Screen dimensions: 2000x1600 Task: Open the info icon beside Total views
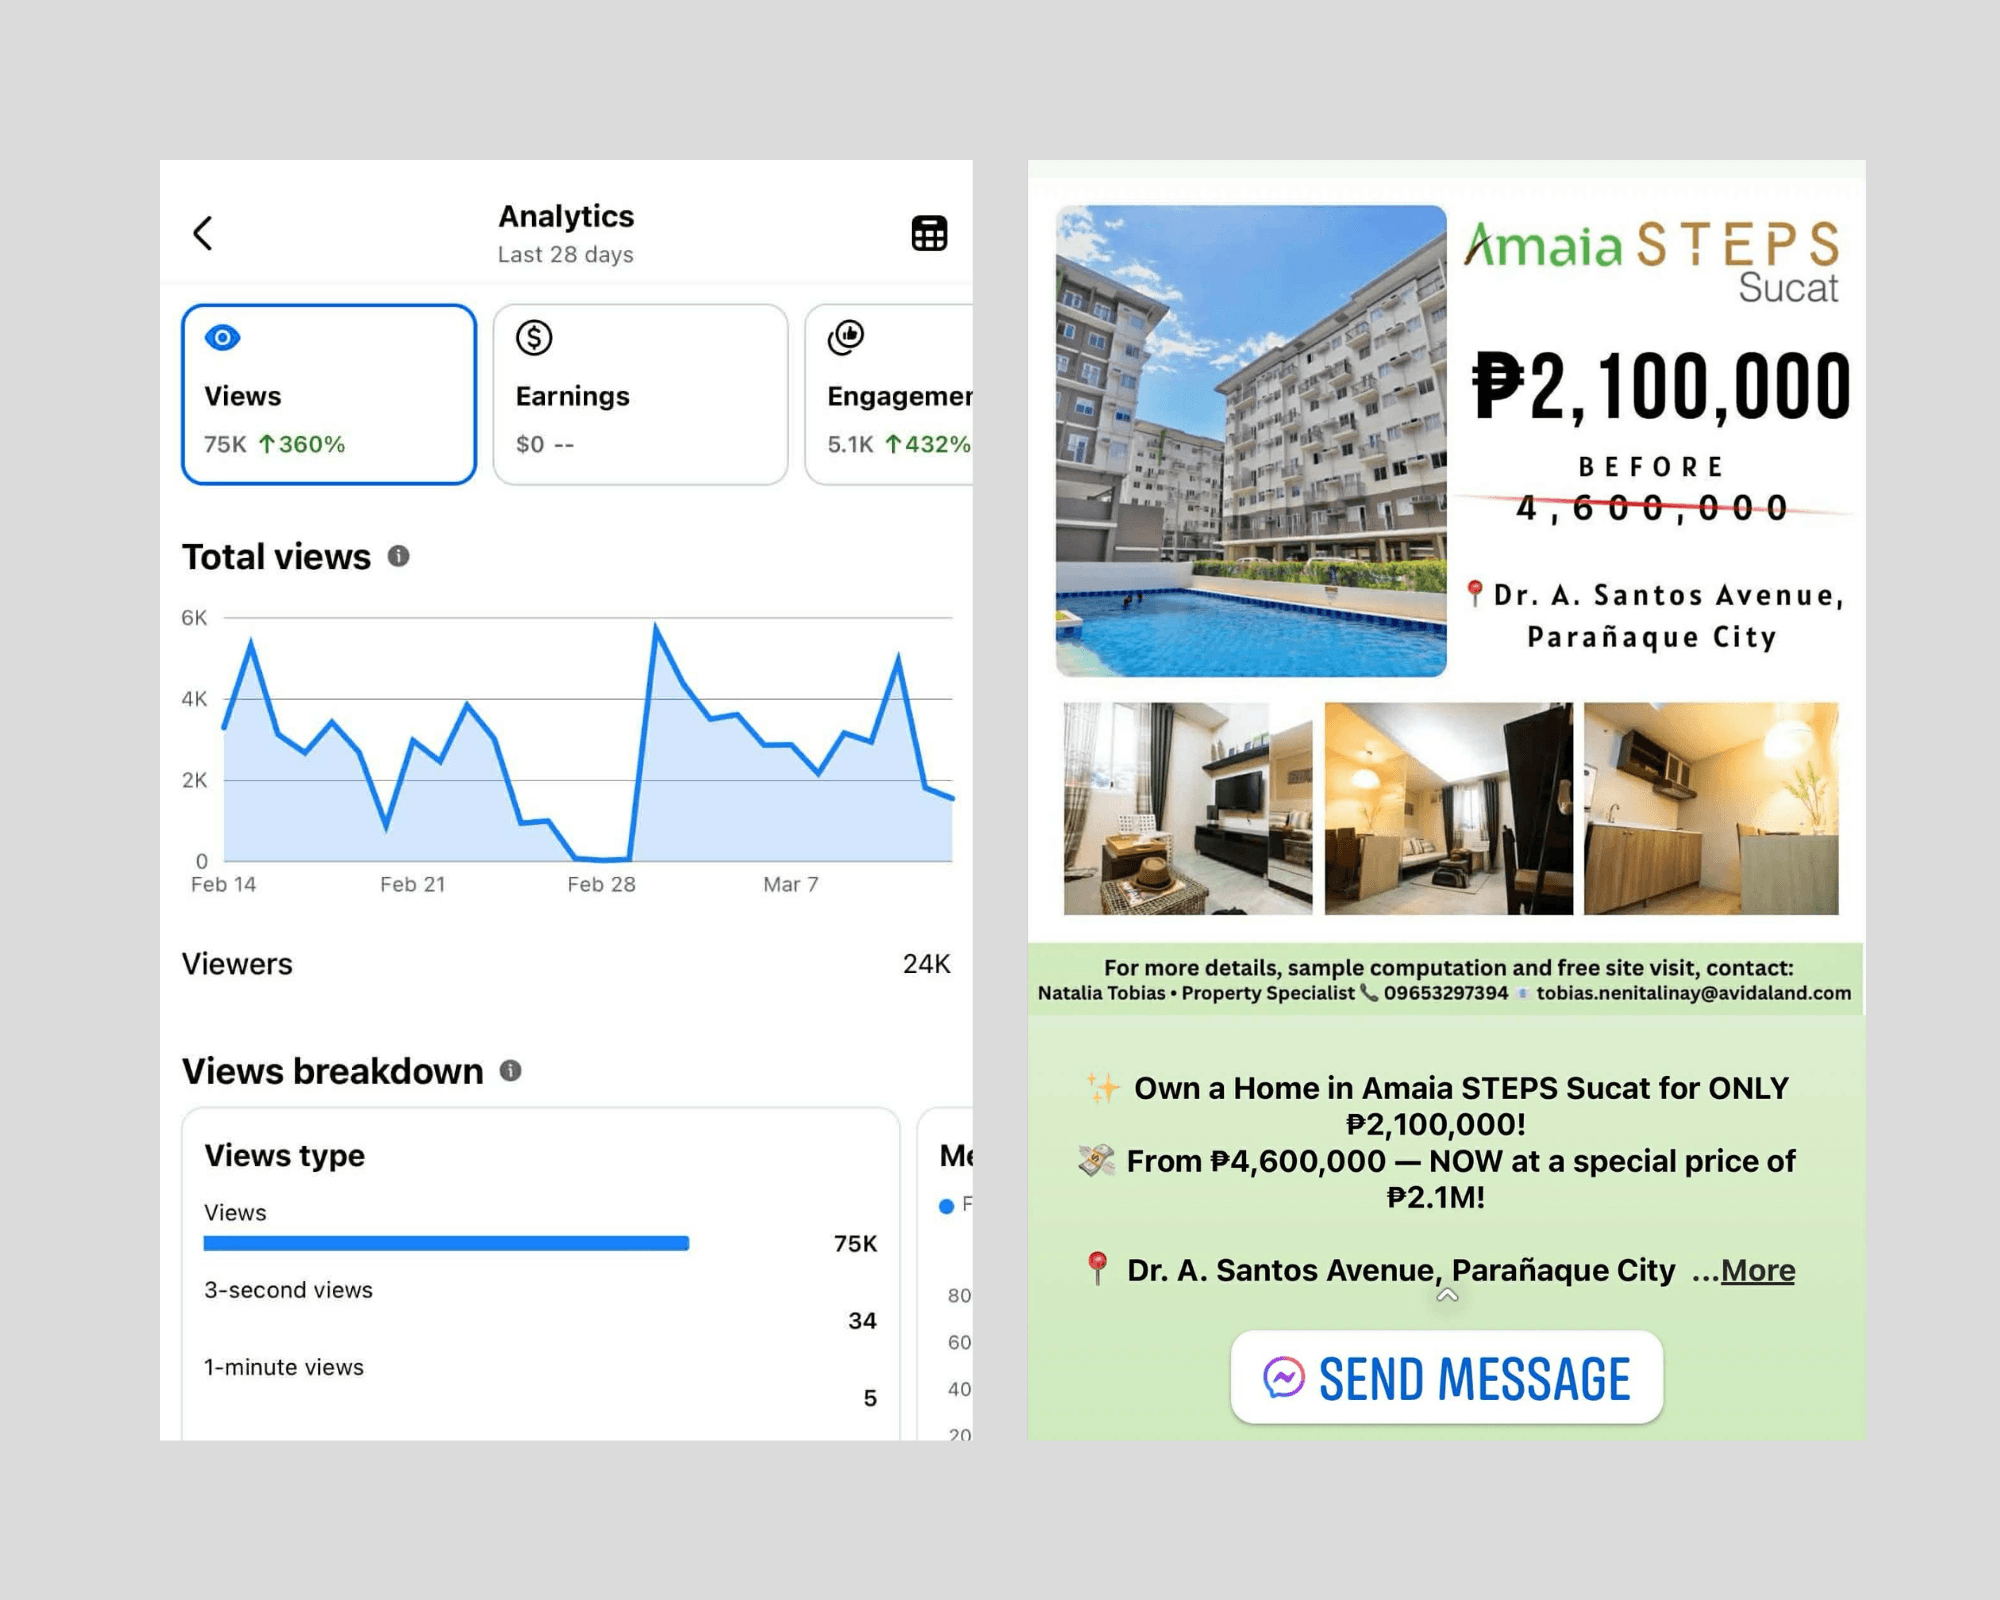pyautogui.click(x=398, y=556)
